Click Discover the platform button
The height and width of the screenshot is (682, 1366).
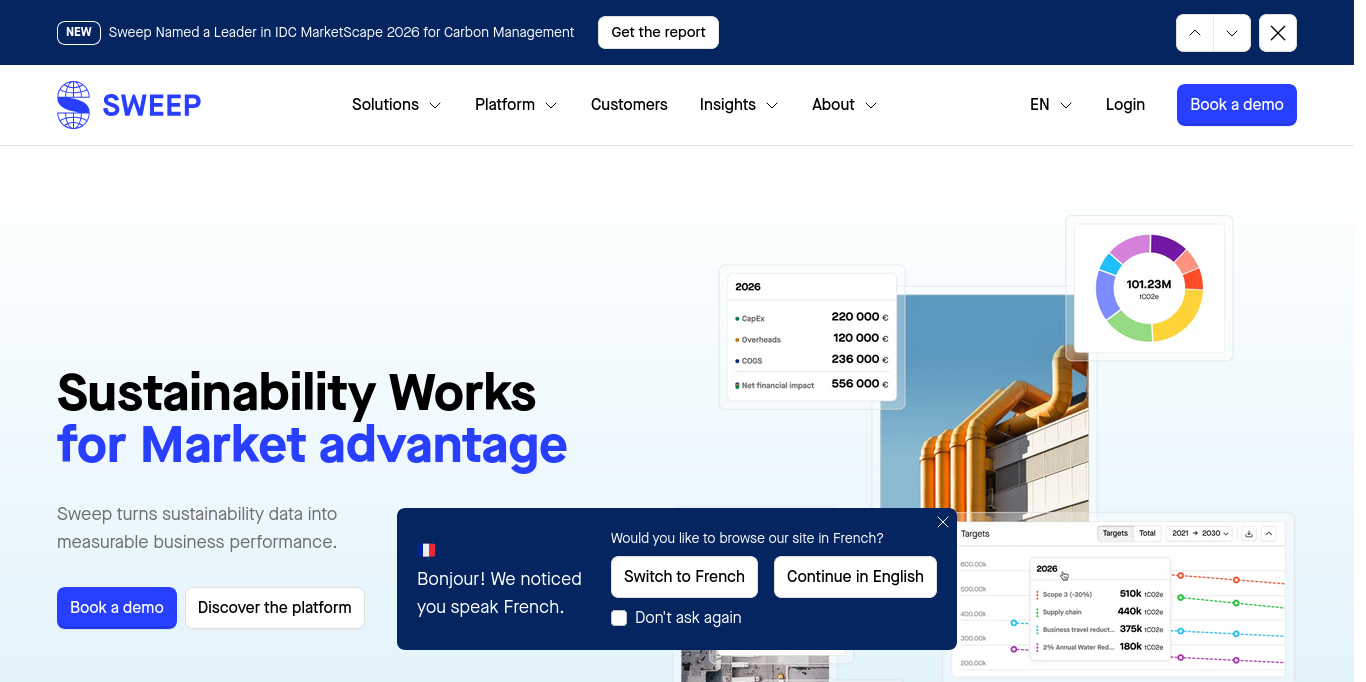point(275,608)
